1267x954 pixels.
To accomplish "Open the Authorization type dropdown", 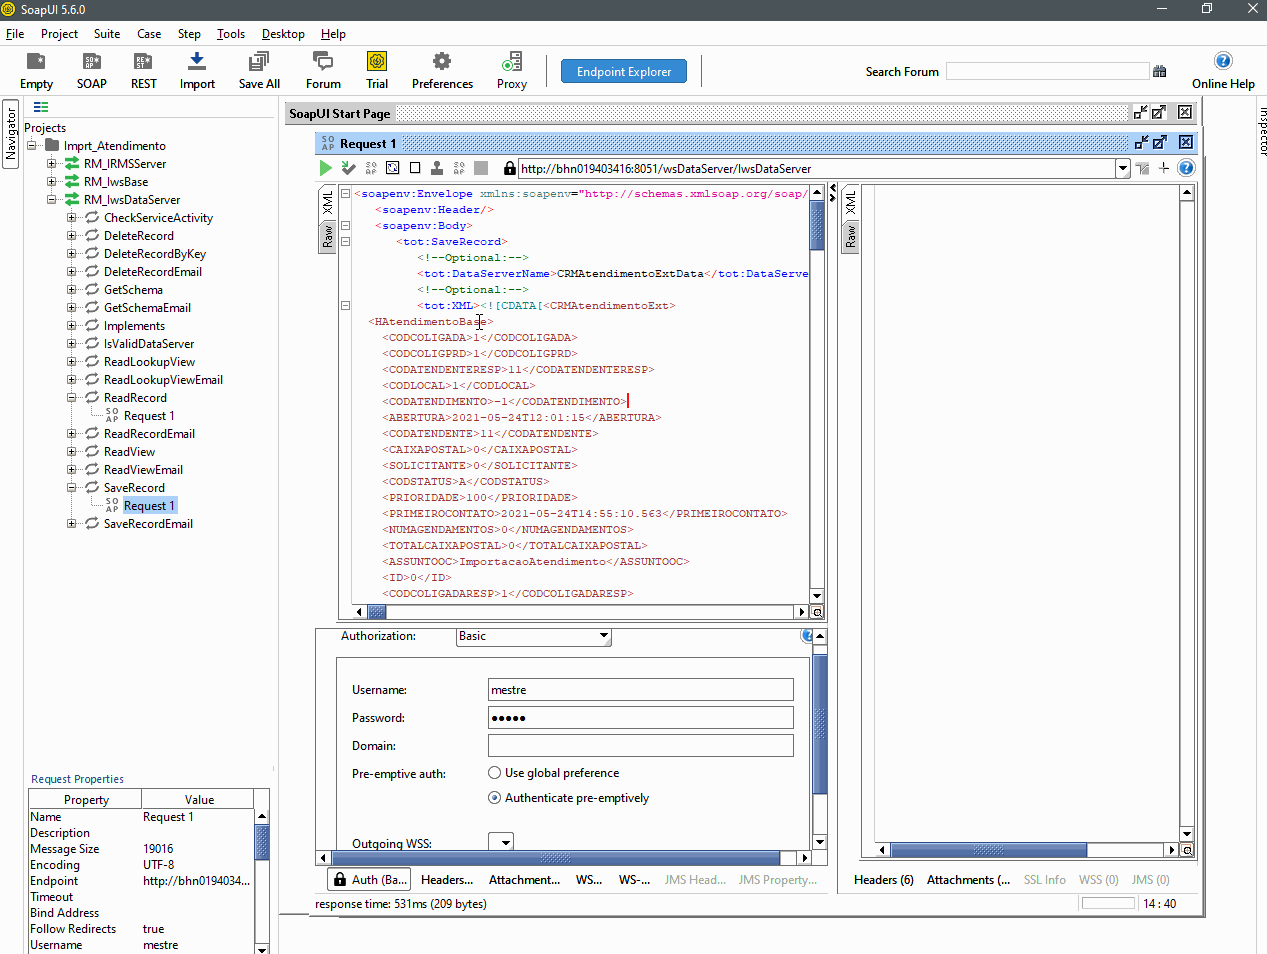I will click(x=604, y=636).
